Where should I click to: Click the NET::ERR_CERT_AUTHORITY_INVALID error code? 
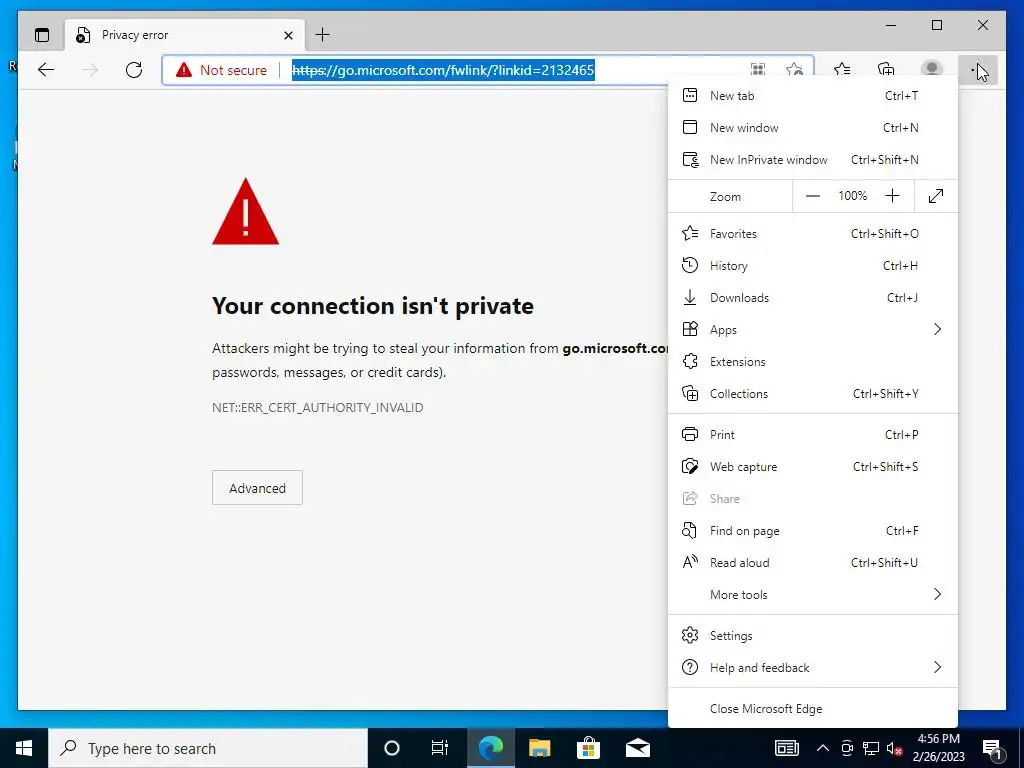[x=317, y=408]
